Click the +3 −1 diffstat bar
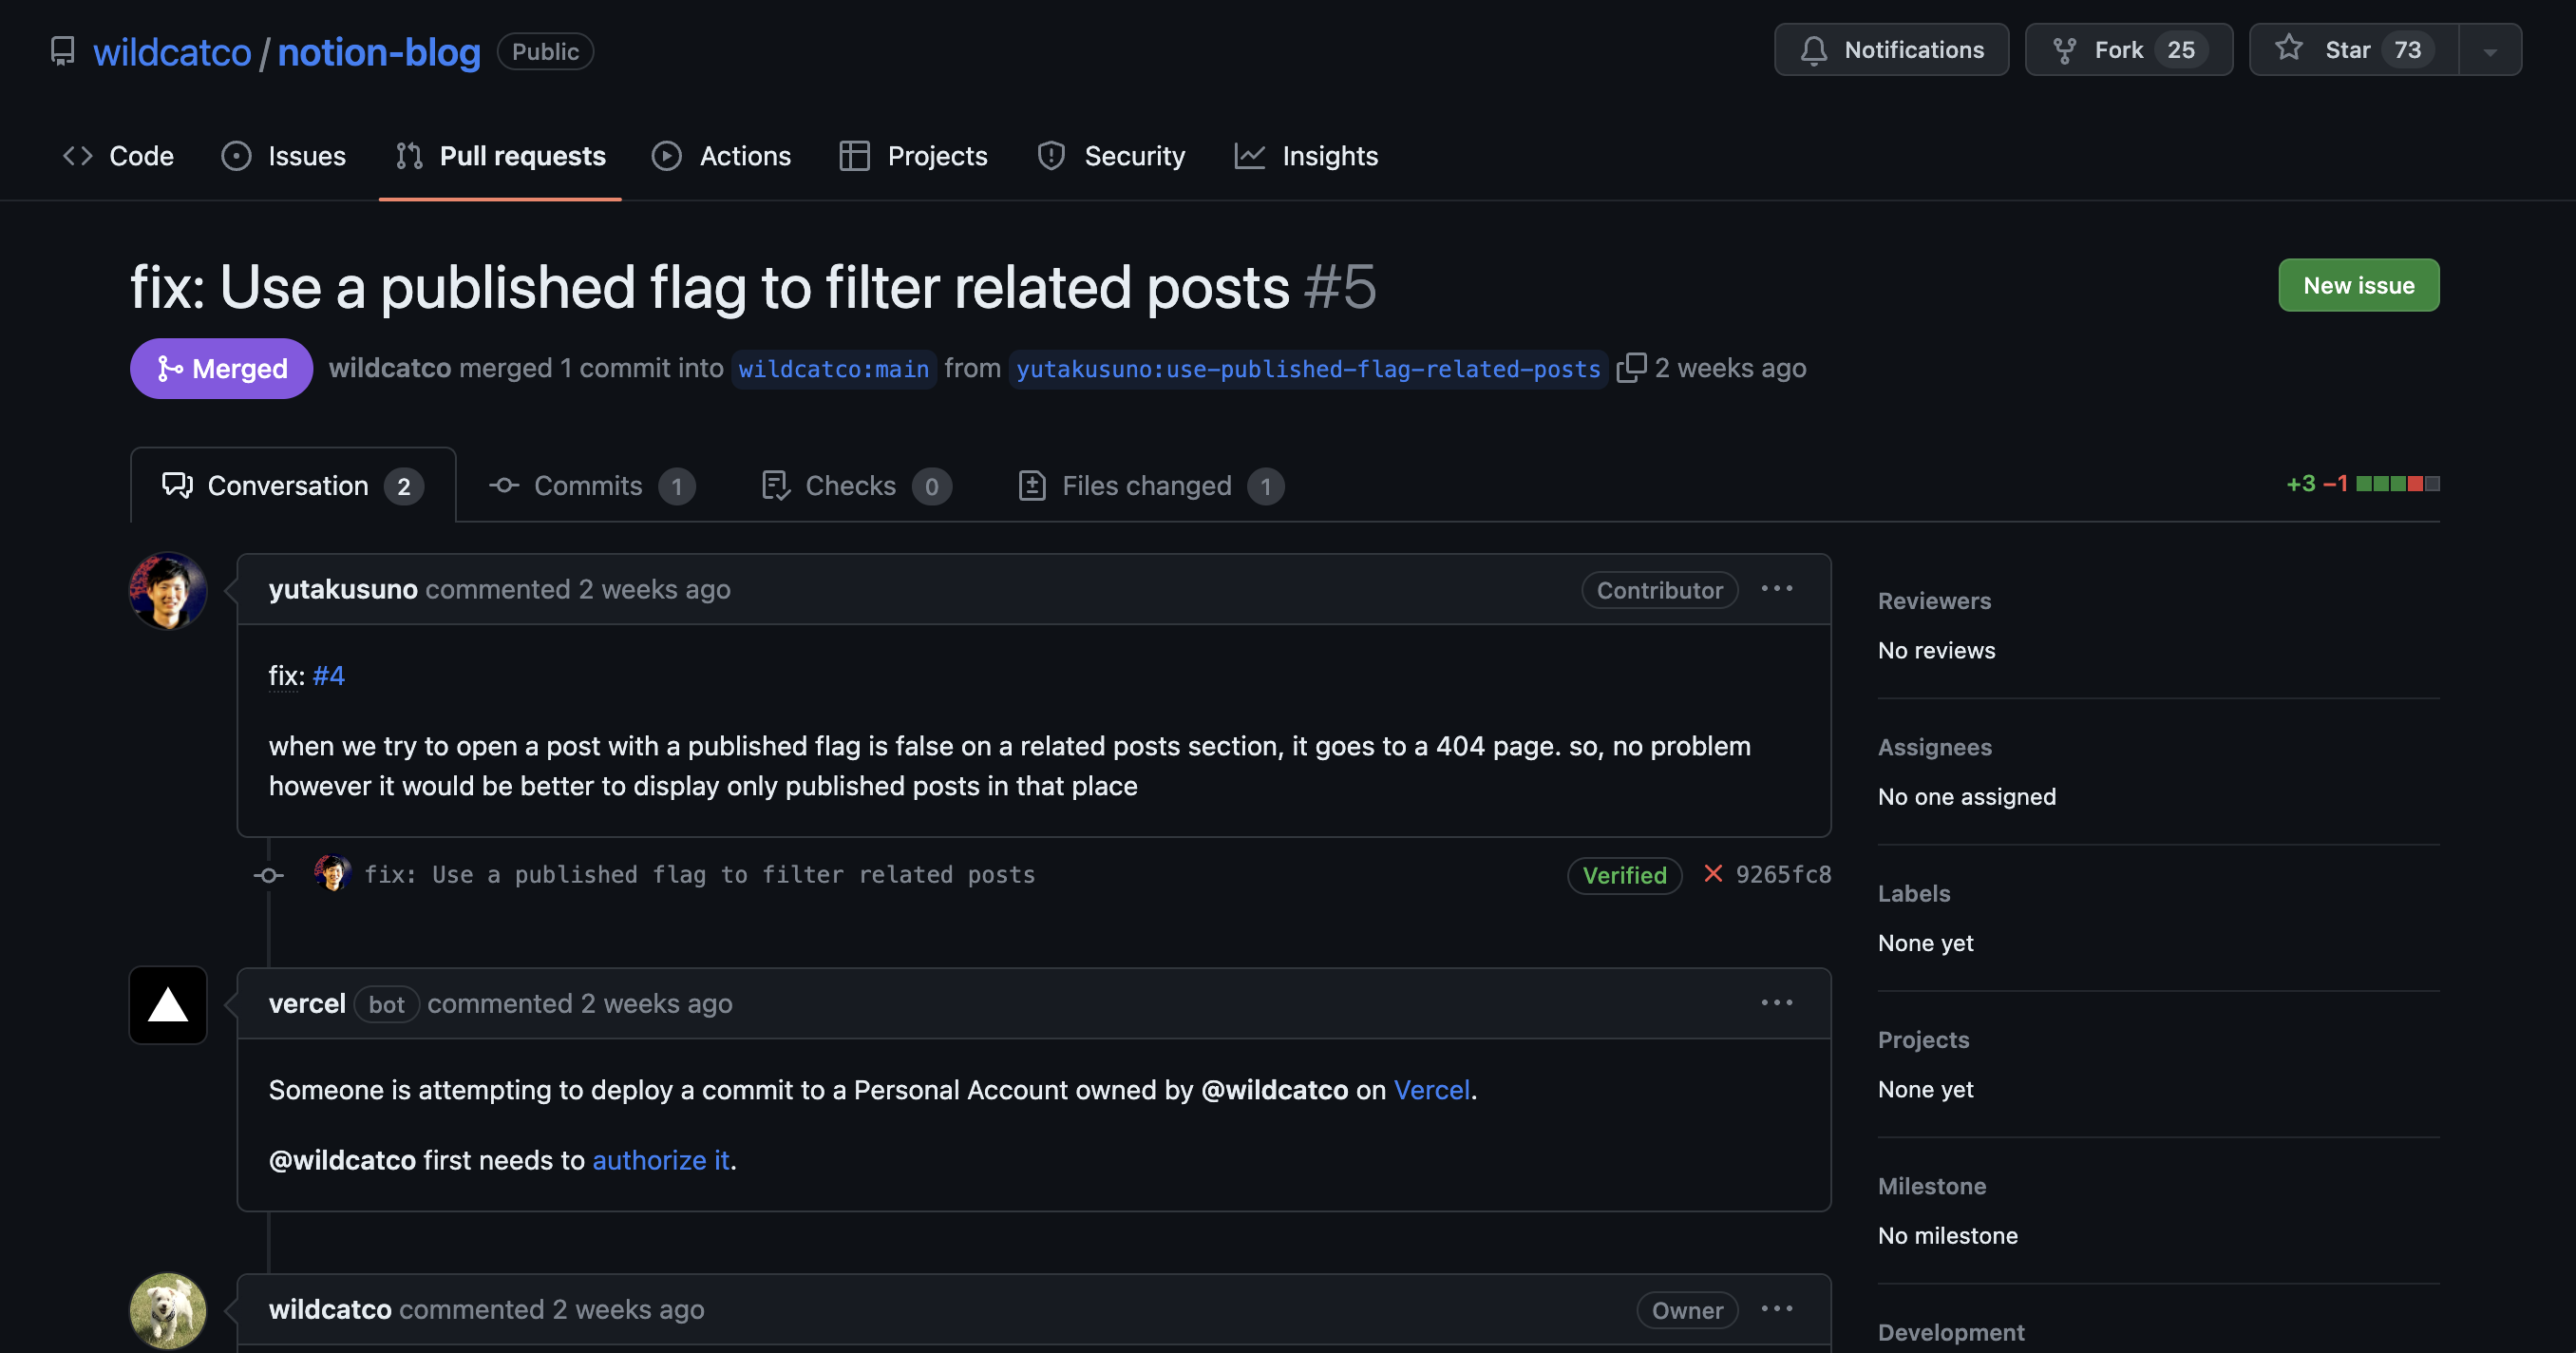Image resolution: width=2576 pixels, height=1353 pixels. click(2362, 484)
